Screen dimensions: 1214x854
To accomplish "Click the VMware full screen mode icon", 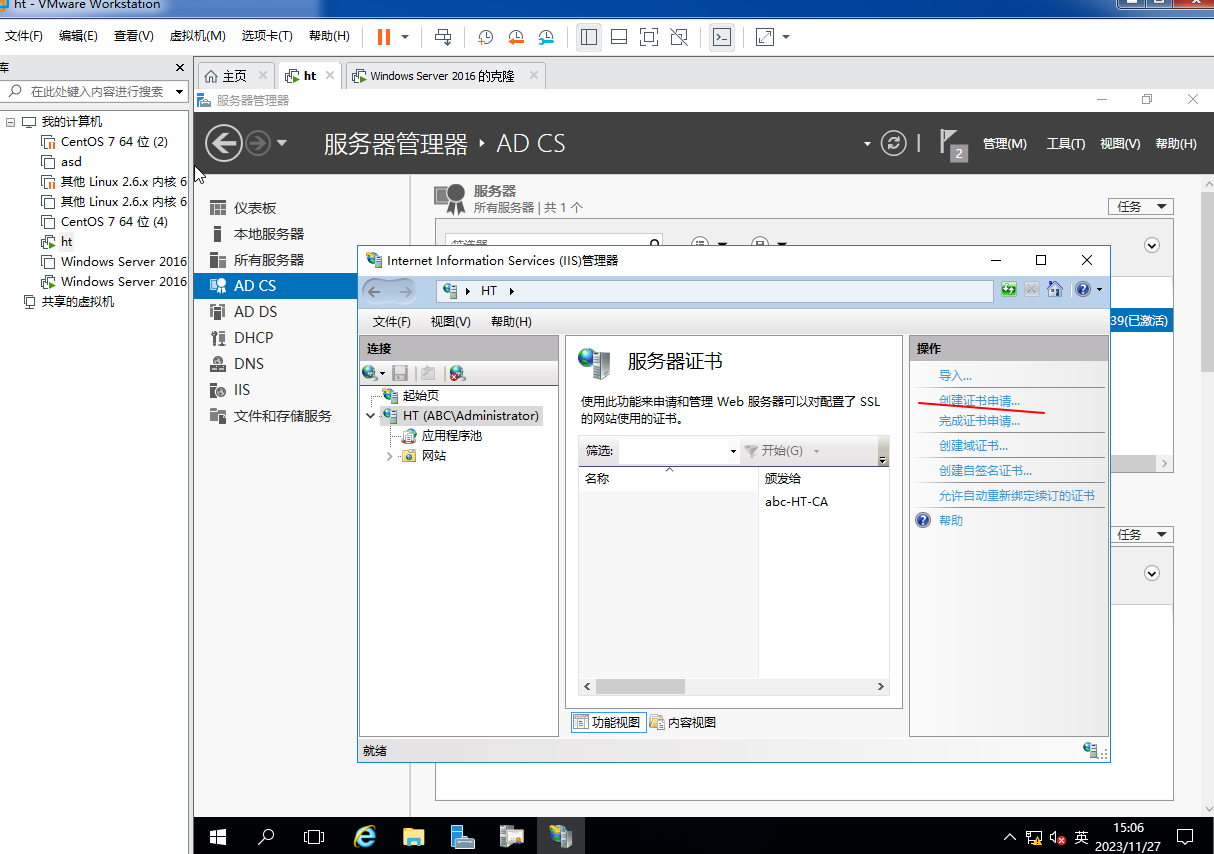I will (x=648, y=37).
